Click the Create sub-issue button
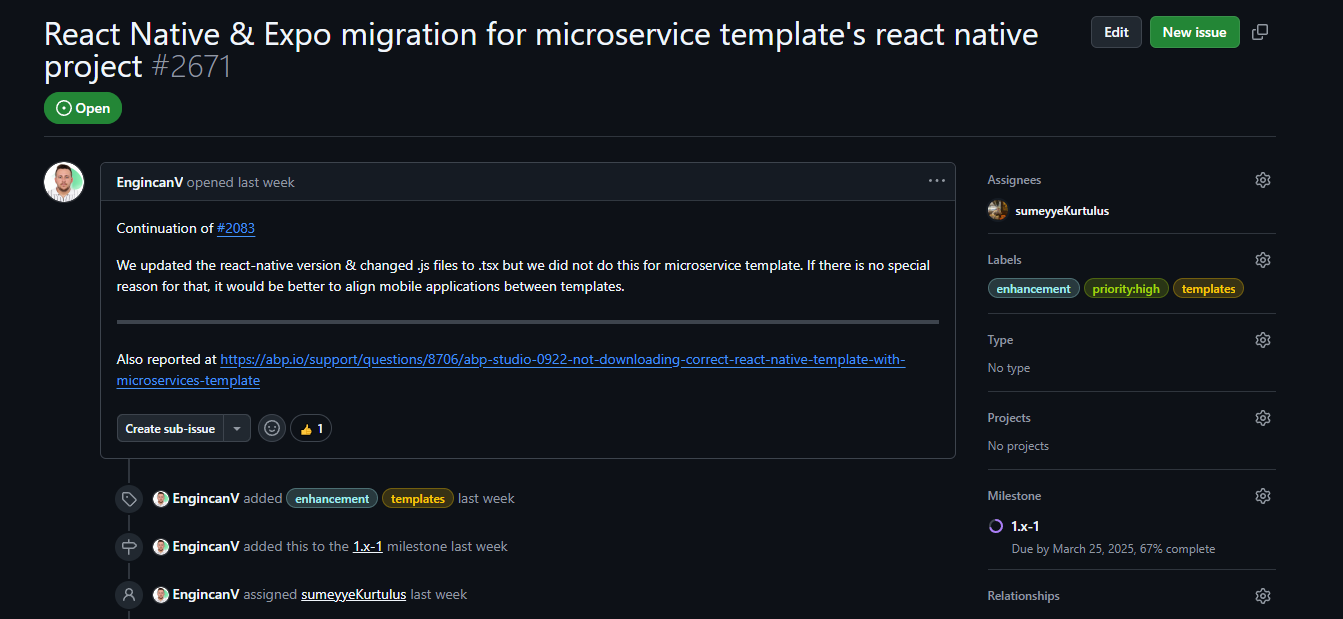Image resolution: width=1343 pixels, height=619 pixels. (x=170, y=428)
